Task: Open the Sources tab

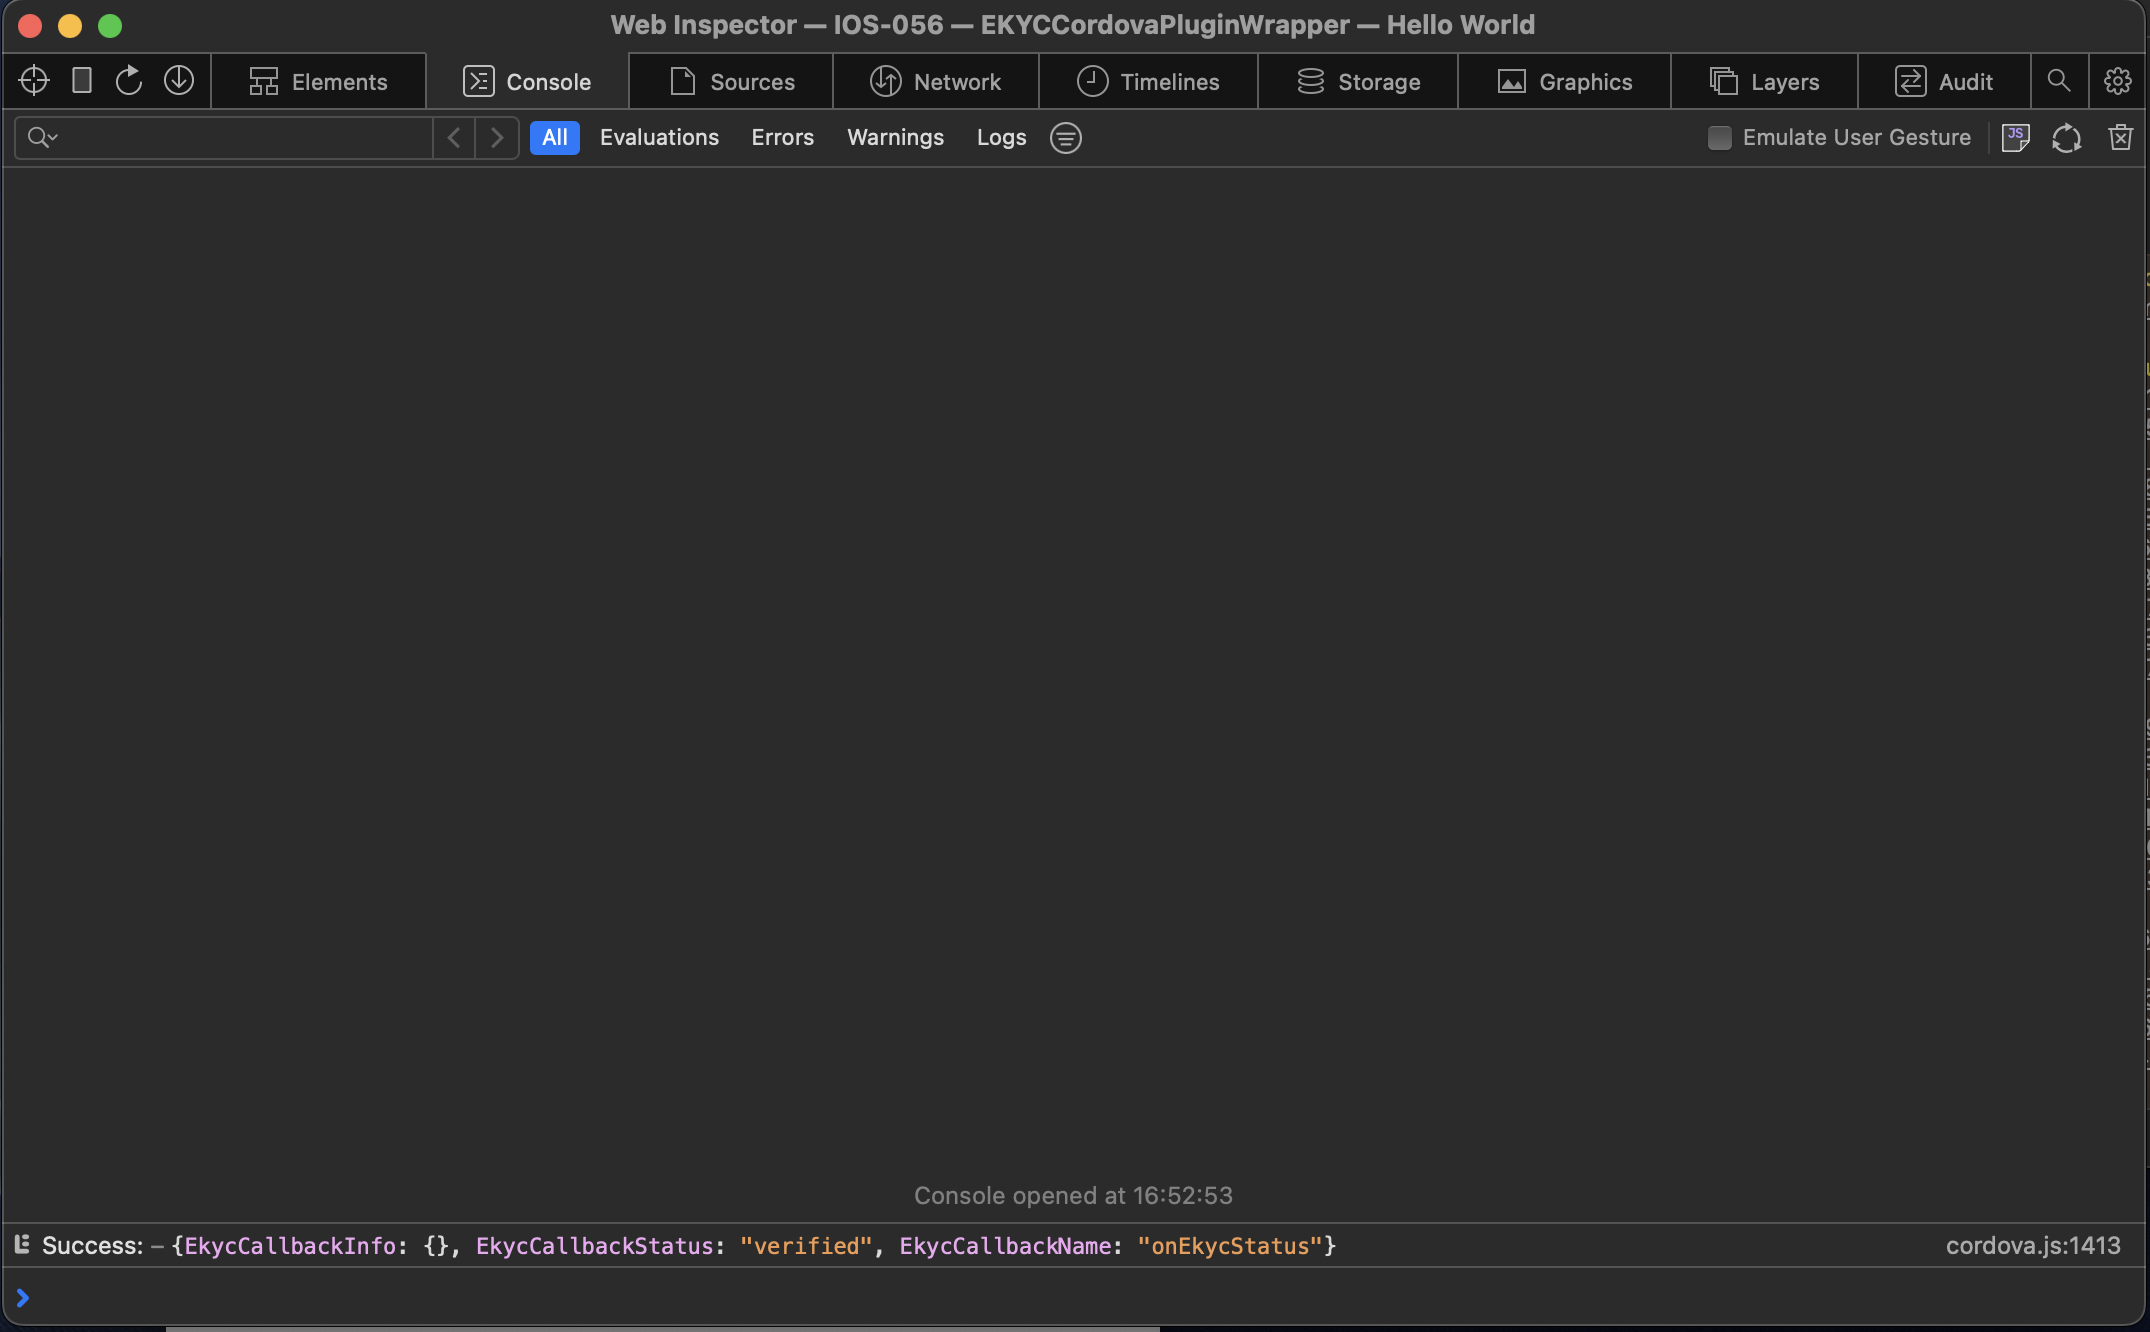Action: click(x=731, y=82)
